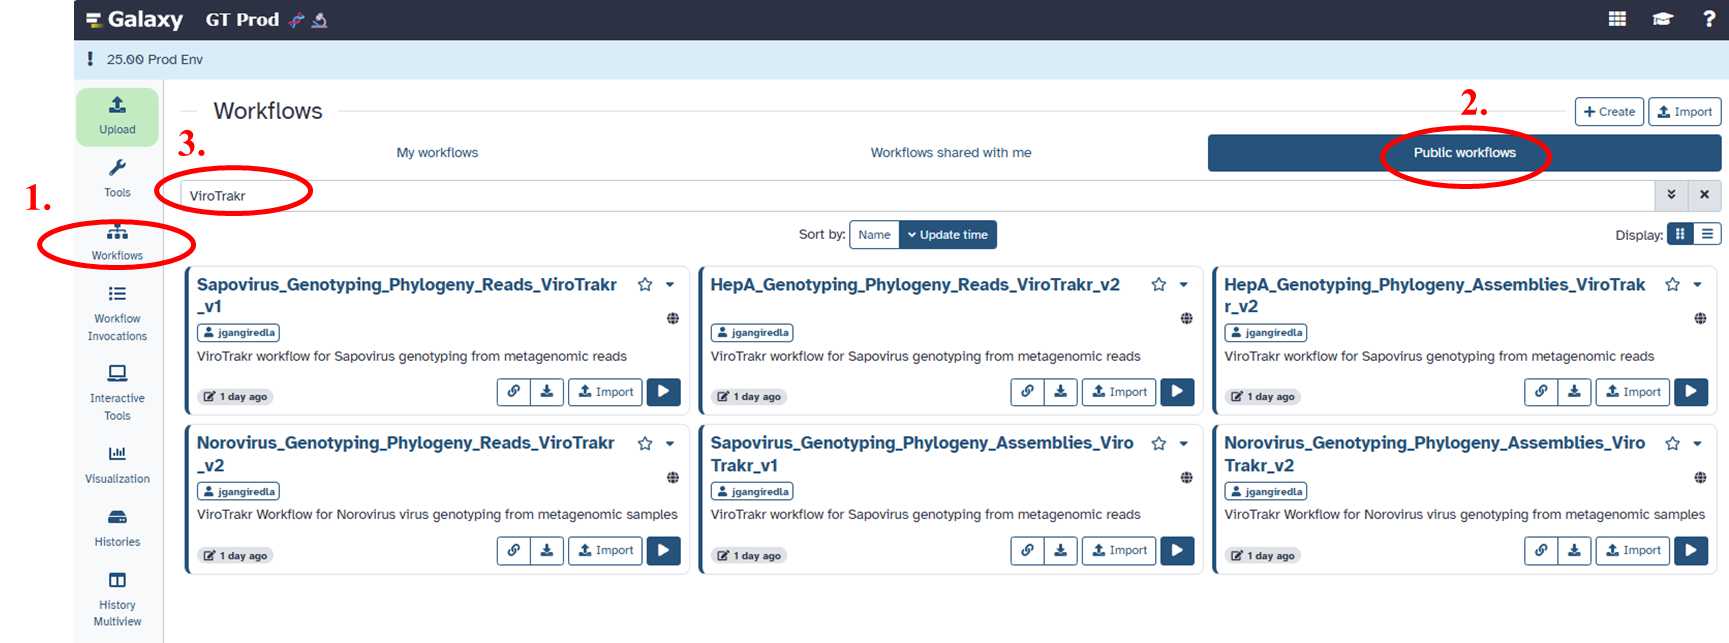Run the Sapovirus_Genotyping_Phylogeny_Reads_ViroTrakr_v1 workflow

(x=663, y=392)
